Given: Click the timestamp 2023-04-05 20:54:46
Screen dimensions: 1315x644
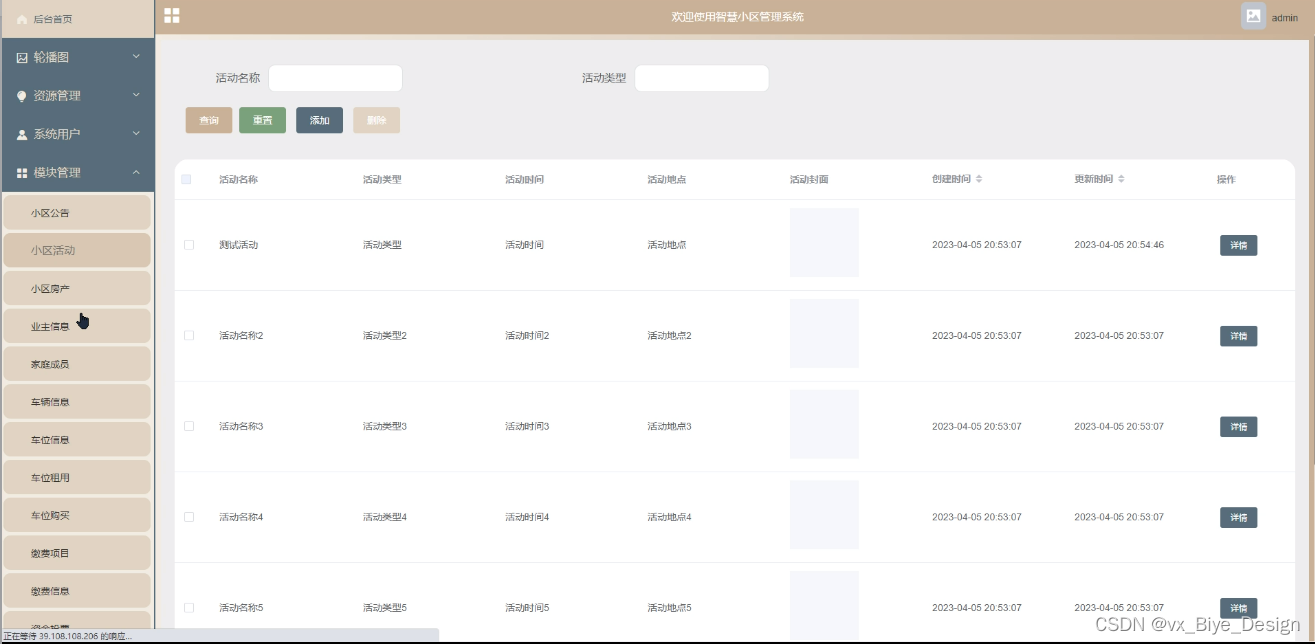Looking at the screenshot, I should tap(1119, 245).
